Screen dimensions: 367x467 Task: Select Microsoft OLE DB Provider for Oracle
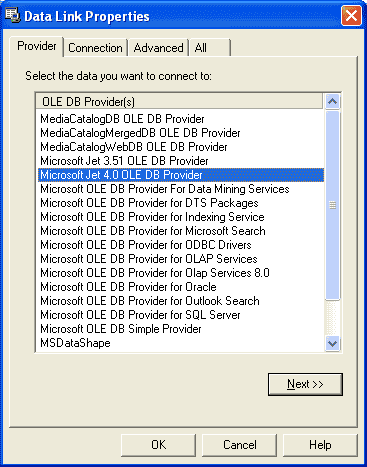point(128,287)
